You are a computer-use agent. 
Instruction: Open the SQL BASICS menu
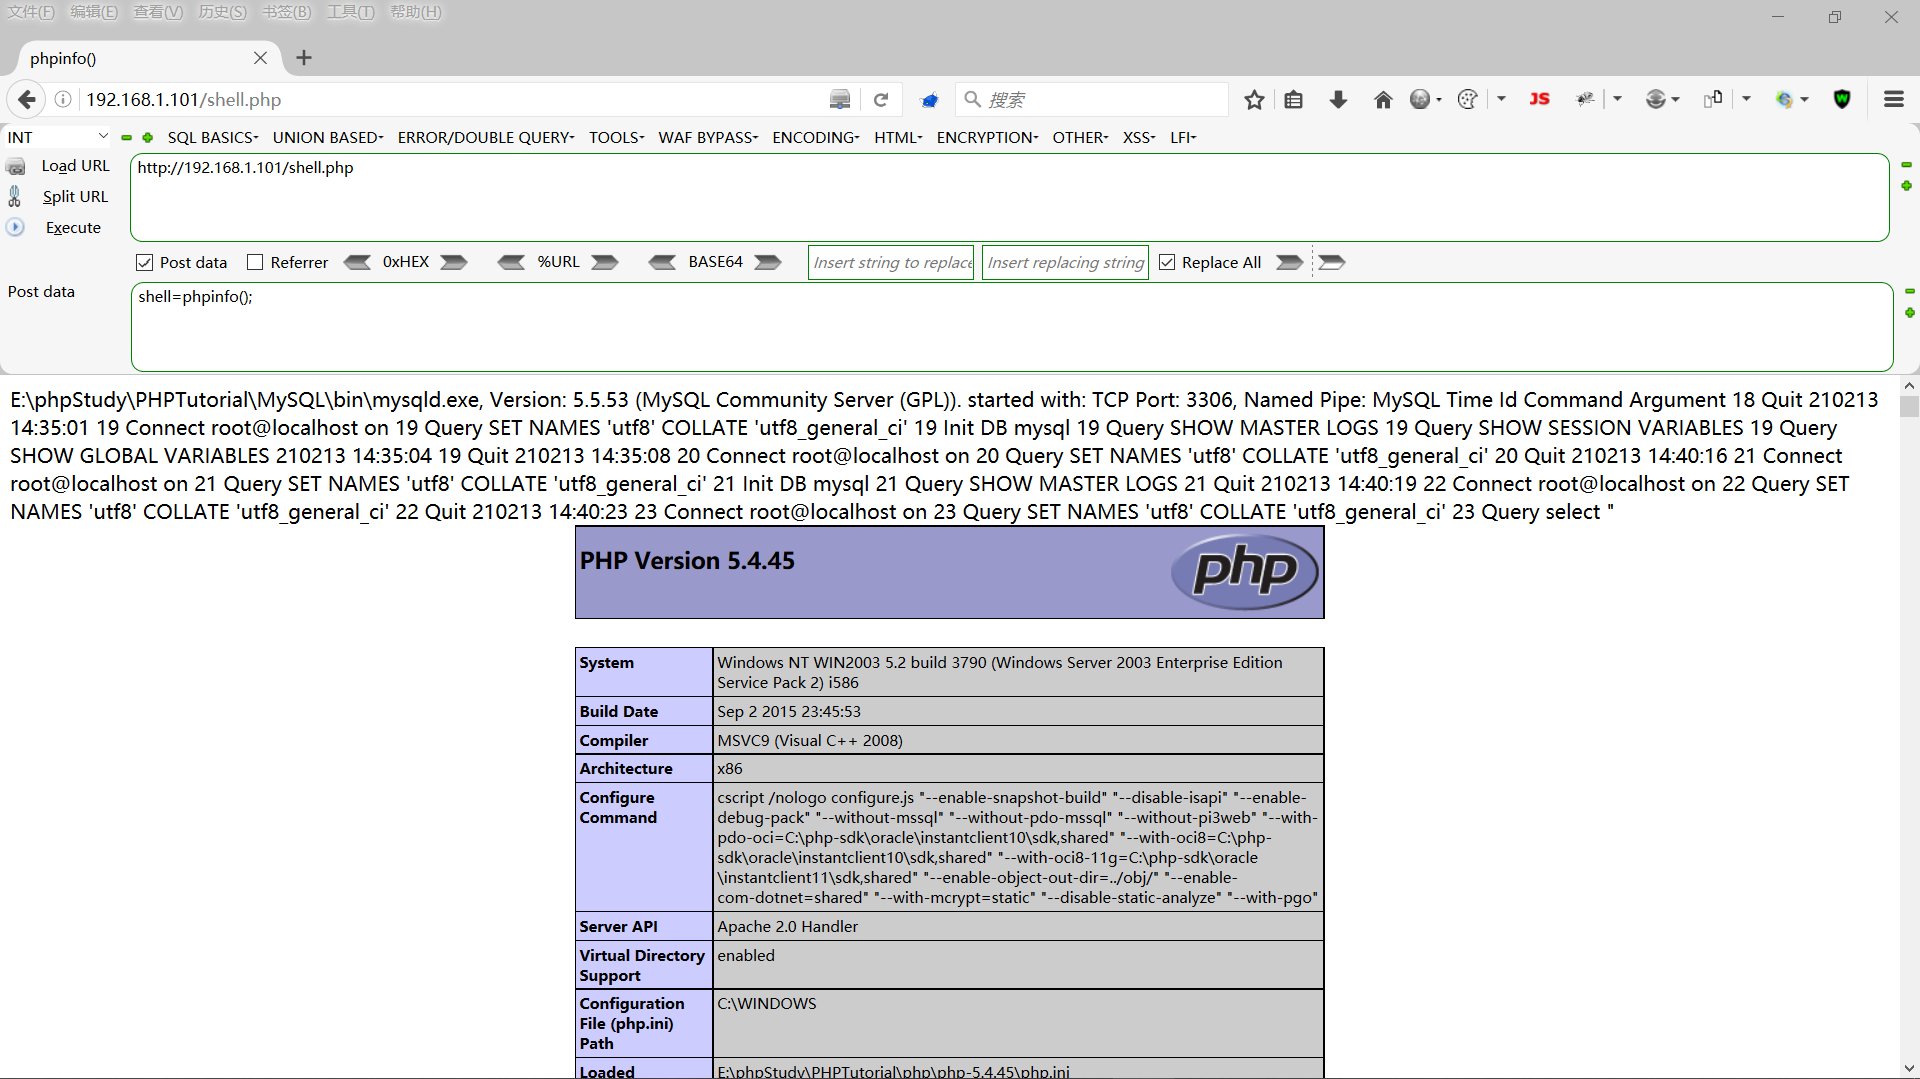coord(212,137)
